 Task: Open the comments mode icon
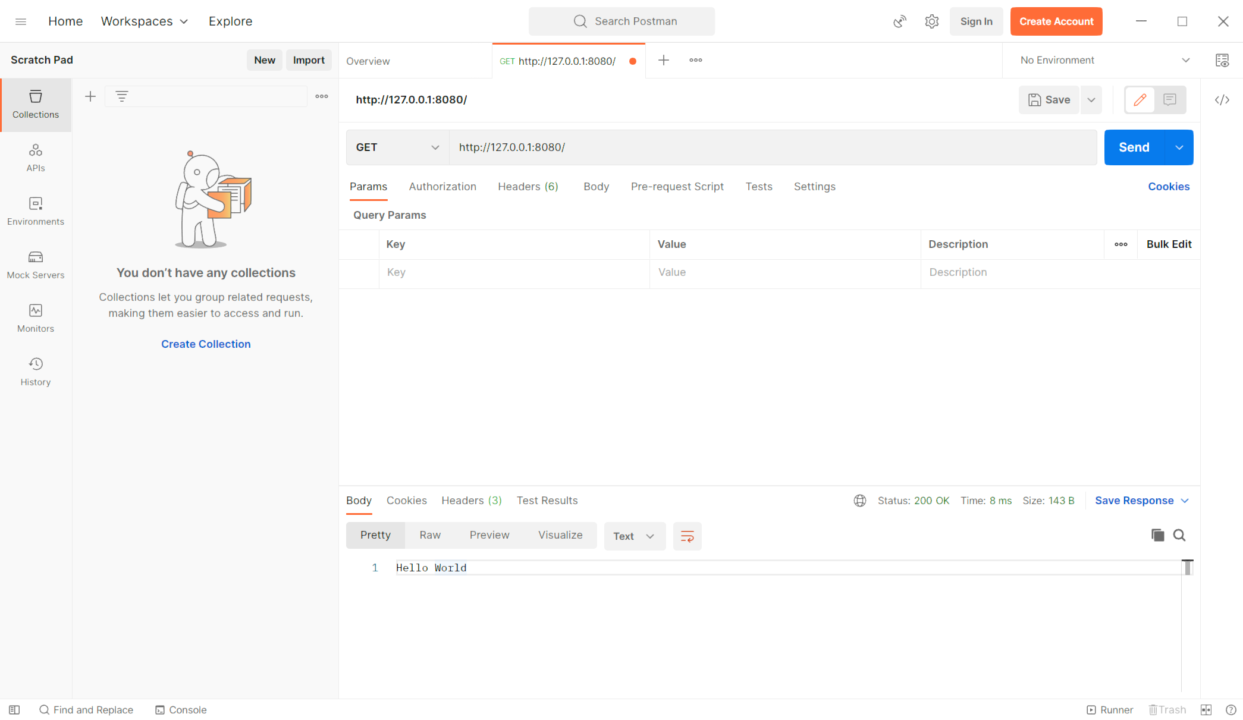[x=1170, y=100]
